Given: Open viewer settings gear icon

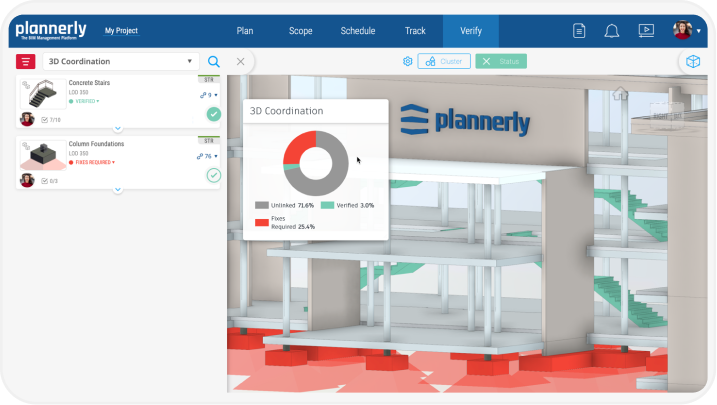Looking at the screenshot, I should 407,61.
